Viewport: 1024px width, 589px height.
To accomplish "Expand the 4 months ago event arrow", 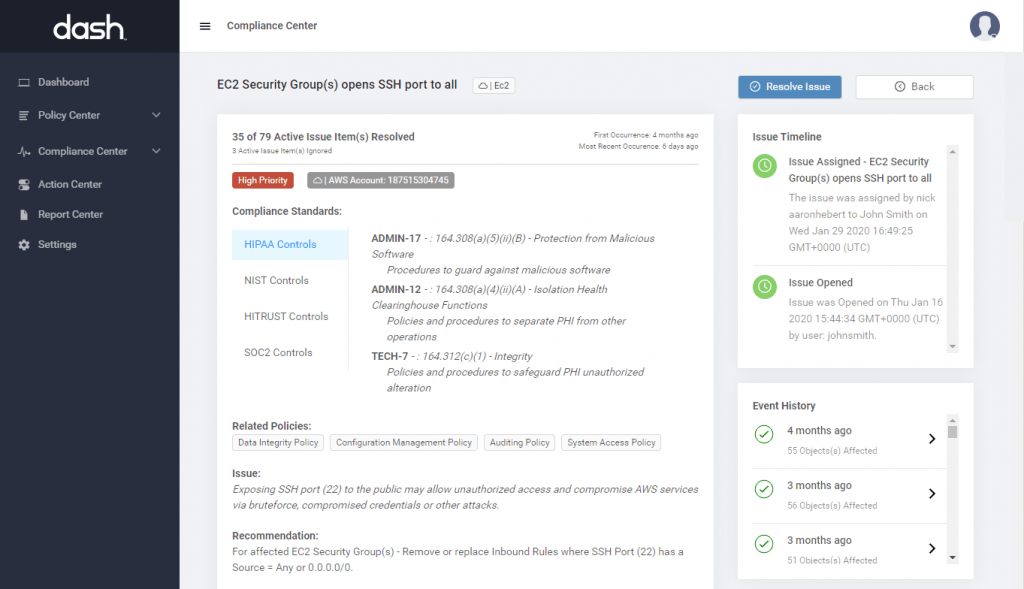I will (932, 439).
